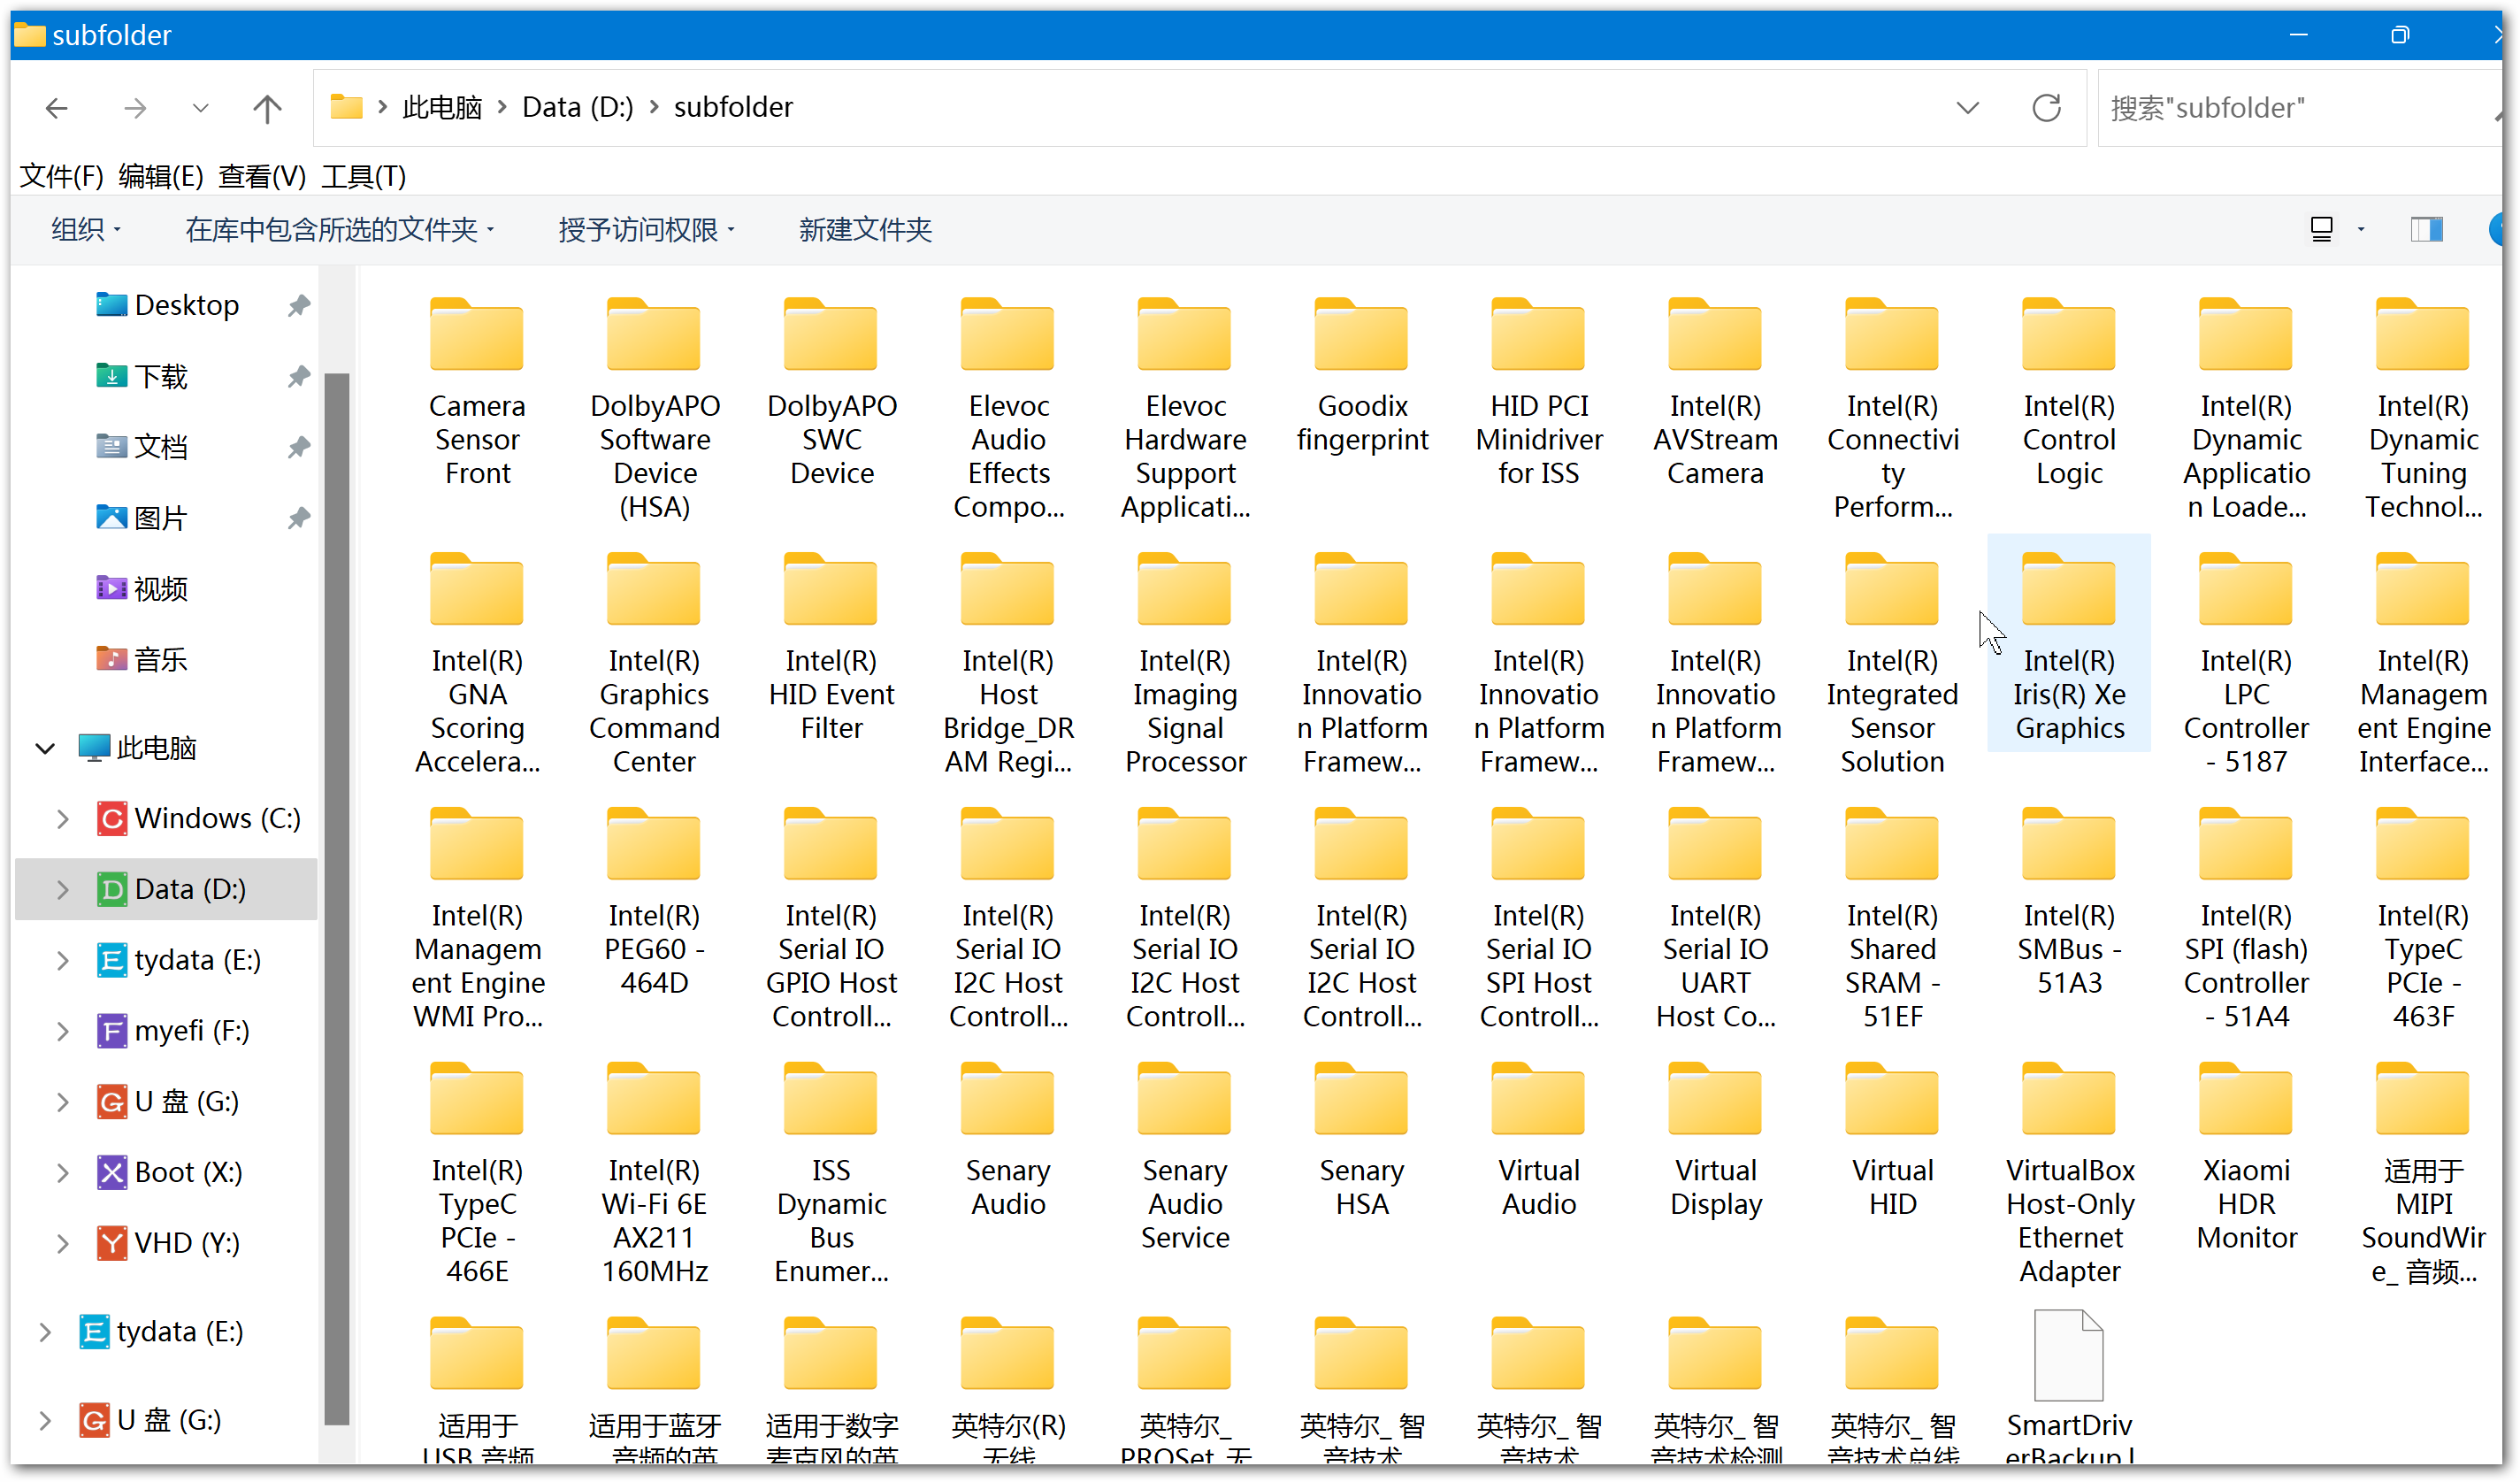Select Intel(R) HID Event Filter folder

[x=831, y=648]
